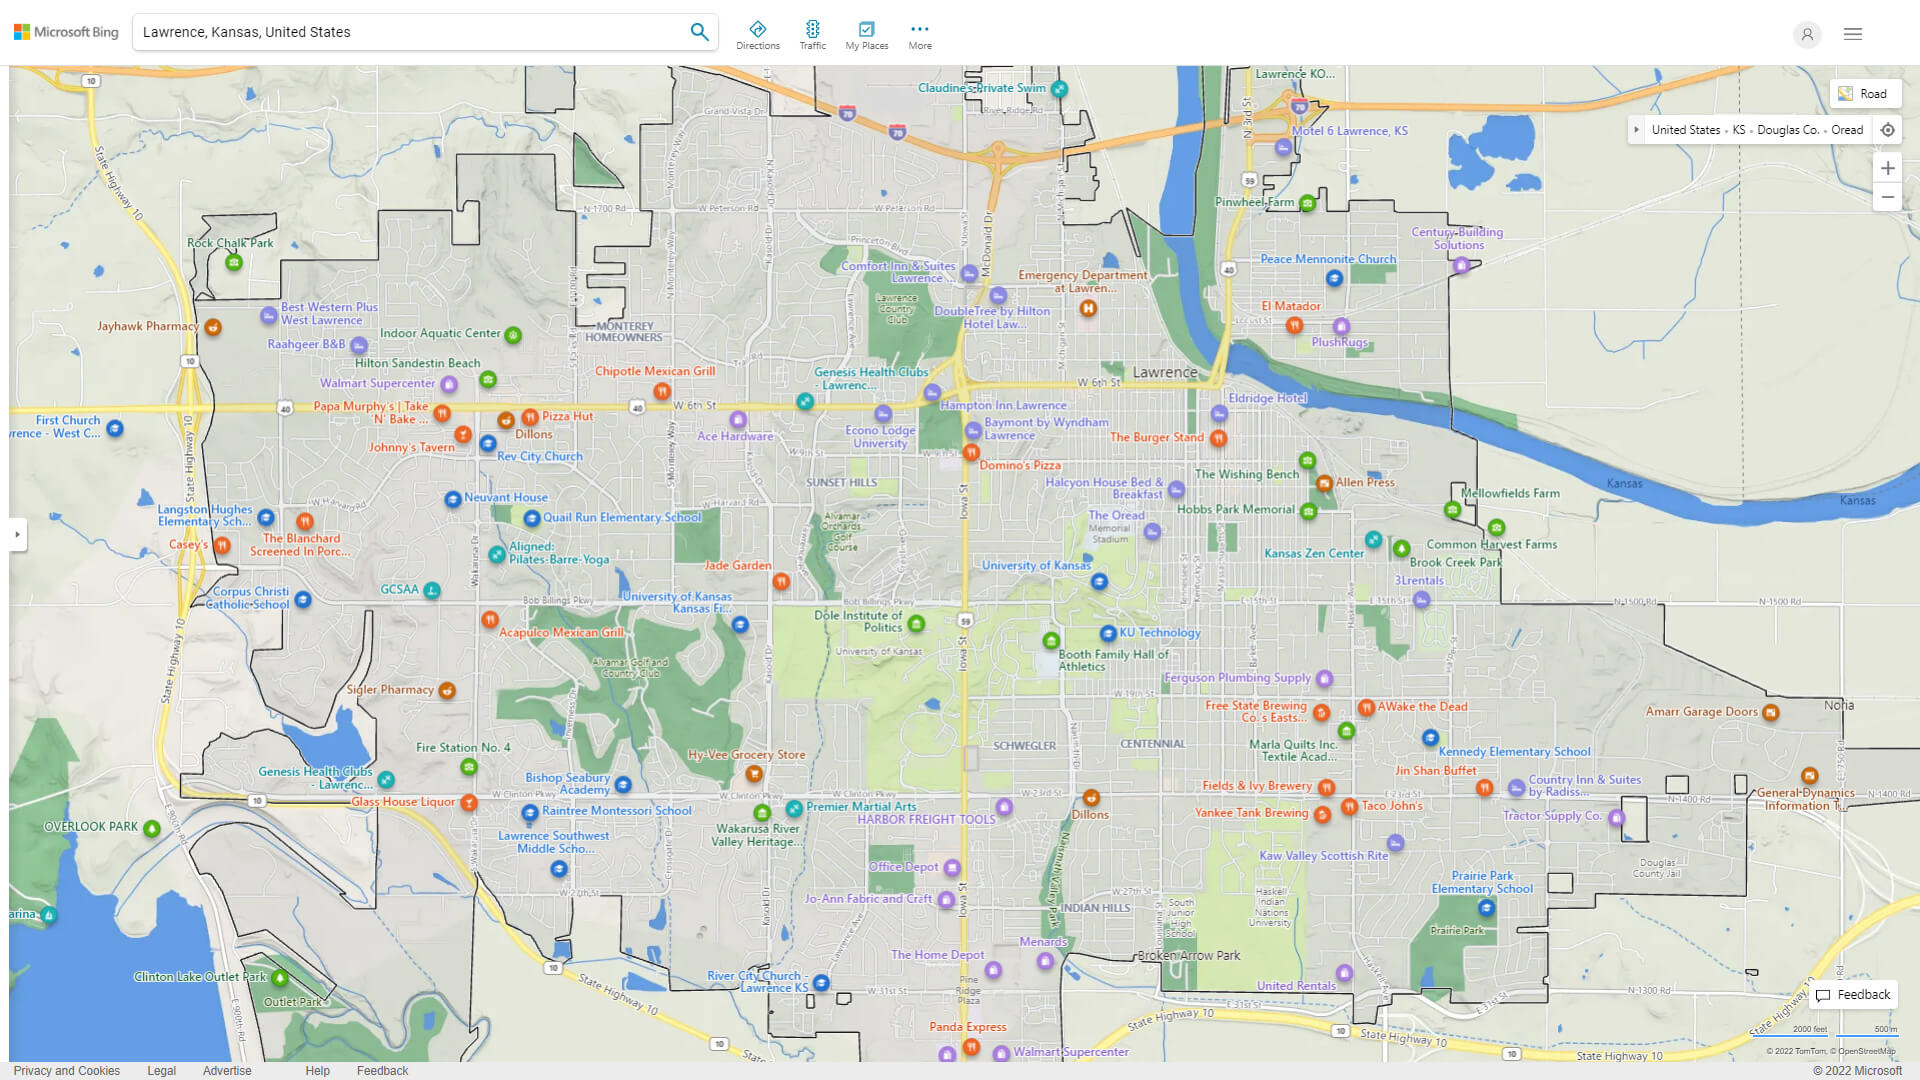Click the account profile icon
This screenshot has height=1080, width=1920.
click(x=1807, y=35)
